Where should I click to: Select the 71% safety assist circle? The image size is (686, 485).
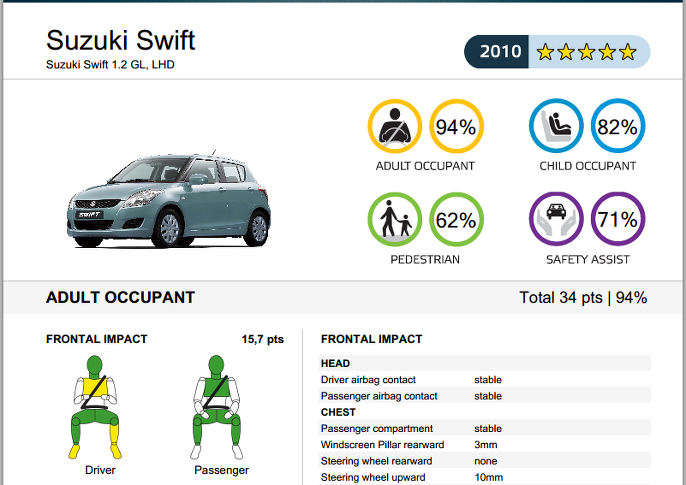point(618,219)
